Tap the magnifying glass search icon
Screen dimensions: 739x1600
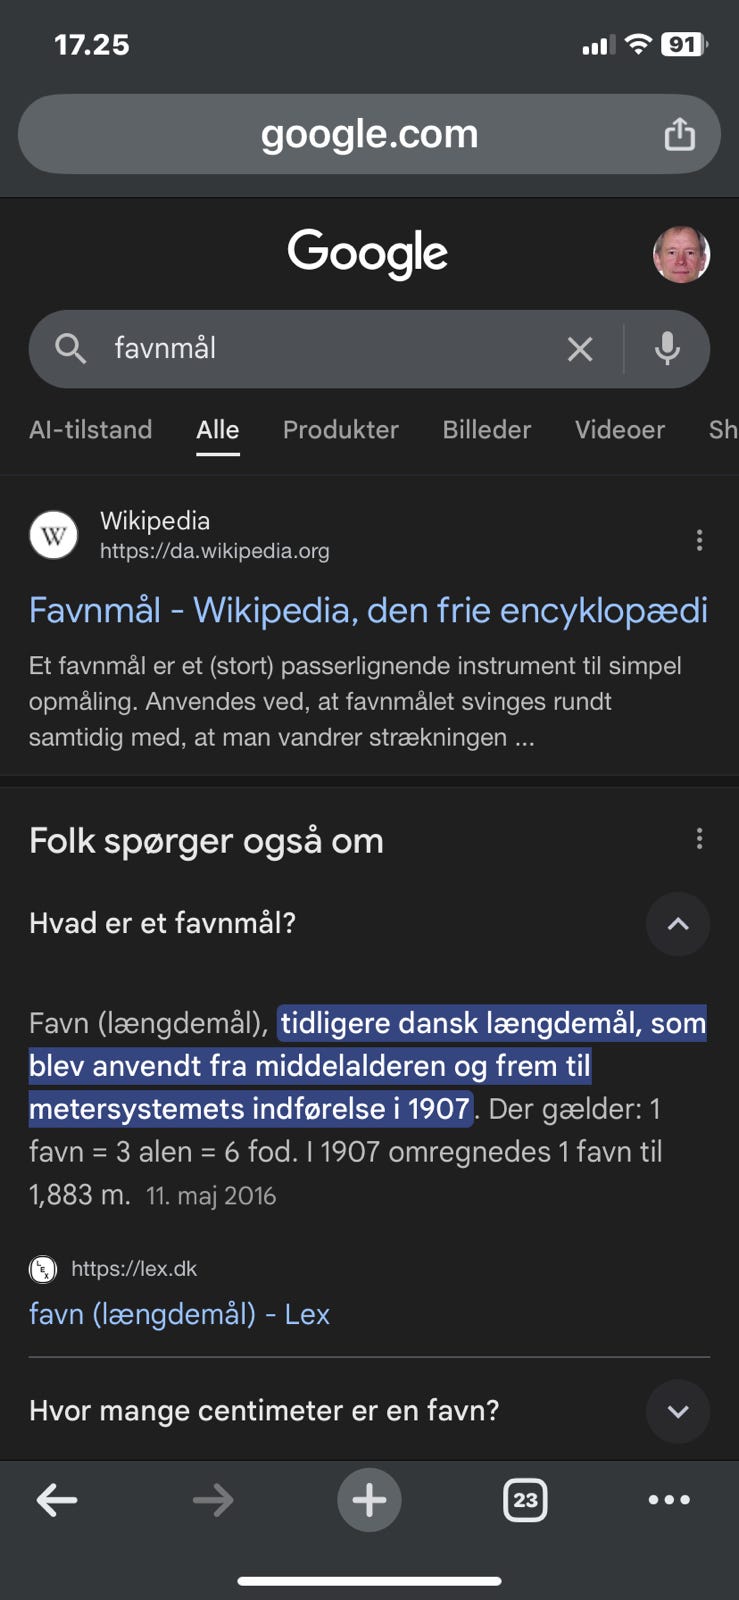70,349
